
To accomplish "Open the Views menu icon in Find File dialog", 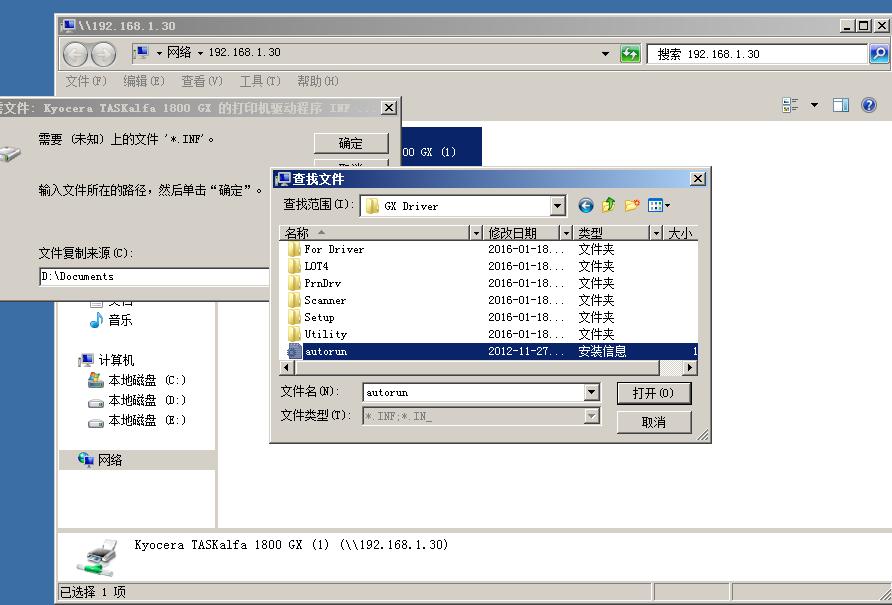I will (656, 205).
